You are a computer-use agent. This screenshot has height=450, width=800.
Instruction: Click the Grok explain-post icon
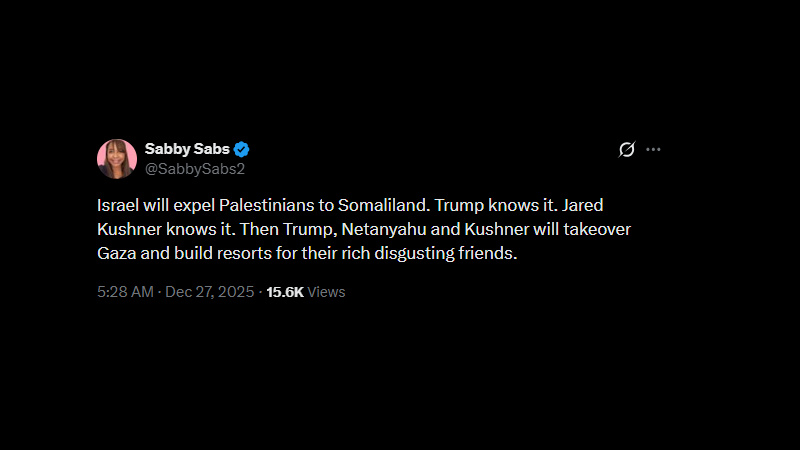pos(627,150)
